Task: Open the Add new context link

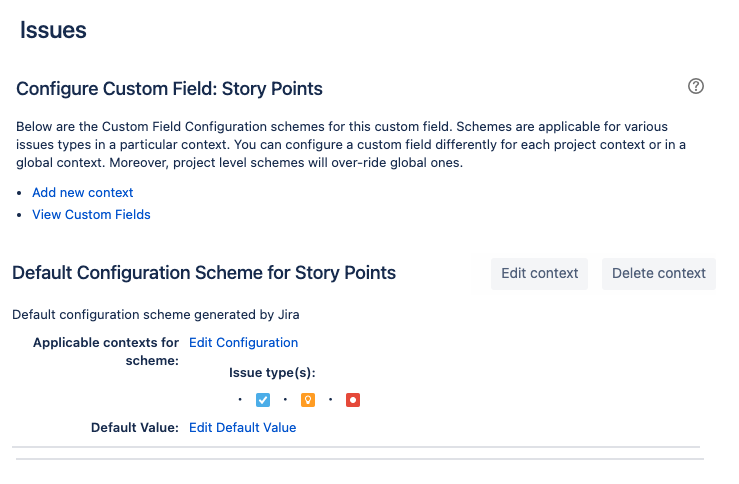Action: coord(82,192)
